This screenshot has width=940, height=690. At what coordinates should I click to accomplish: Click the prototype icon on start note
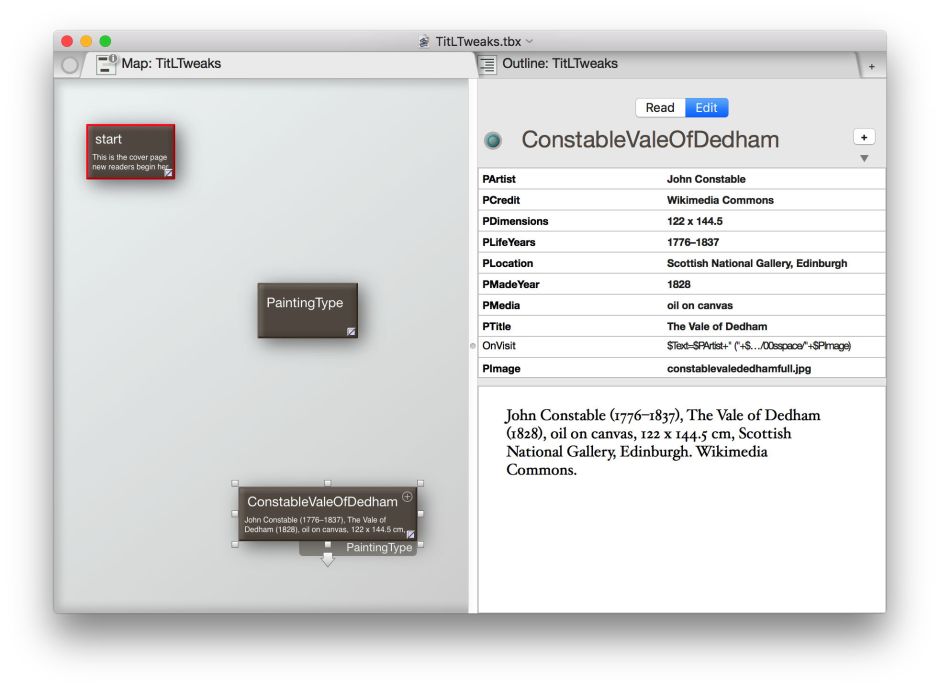click(x=169, y=172)
